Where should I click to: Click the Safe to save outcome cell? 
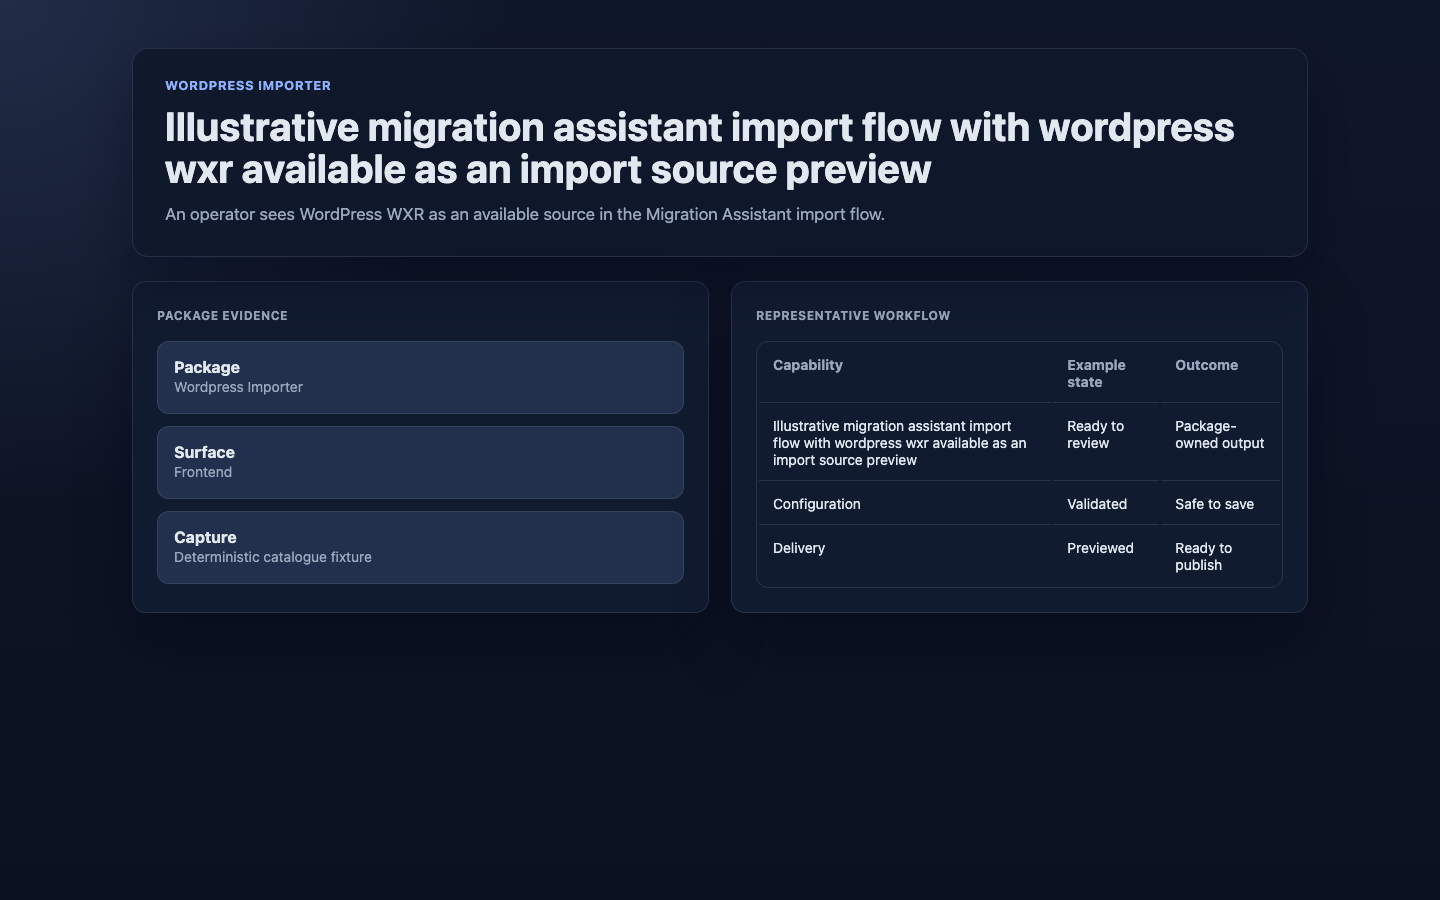coord(1220,504)
